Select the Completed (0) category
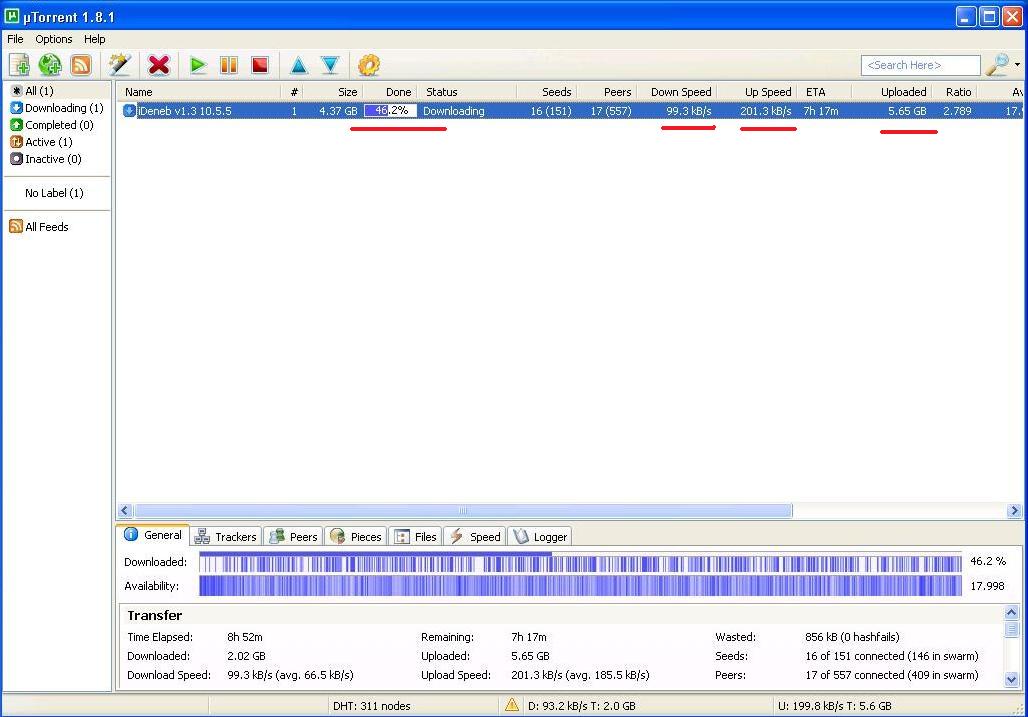 [52, 125]
